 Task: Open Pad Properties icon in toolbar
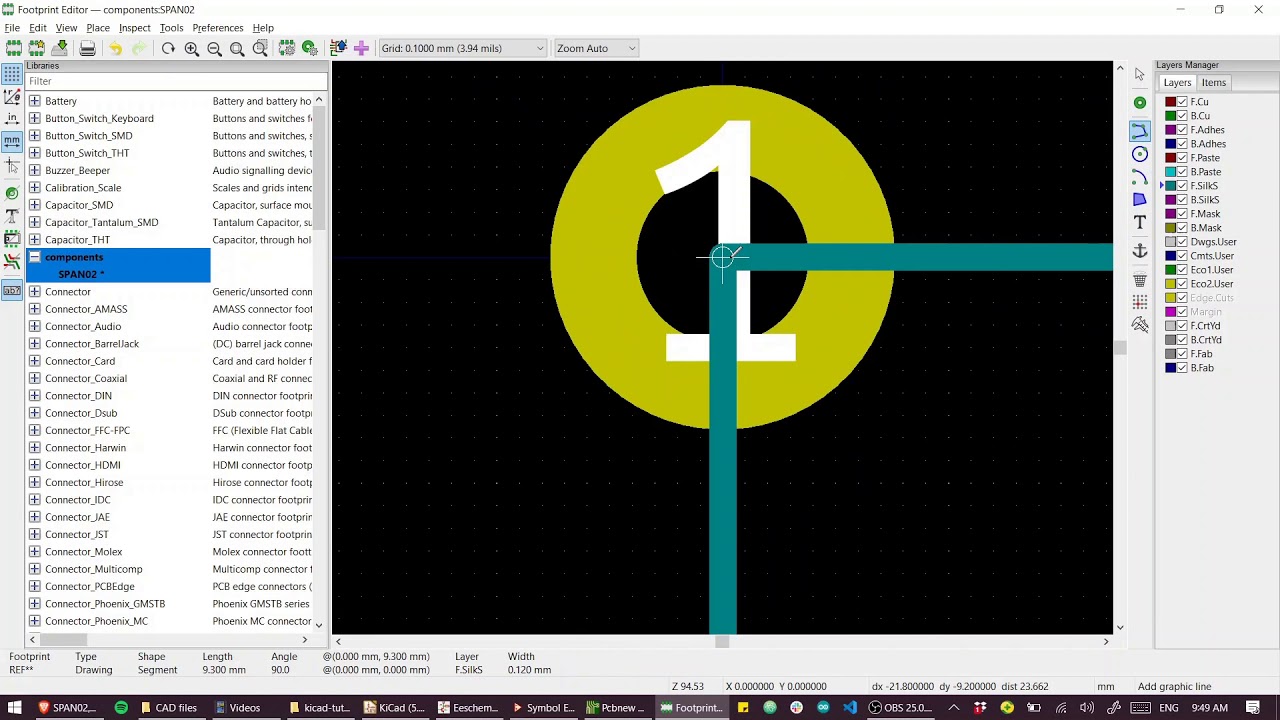(x=310, y=48)
